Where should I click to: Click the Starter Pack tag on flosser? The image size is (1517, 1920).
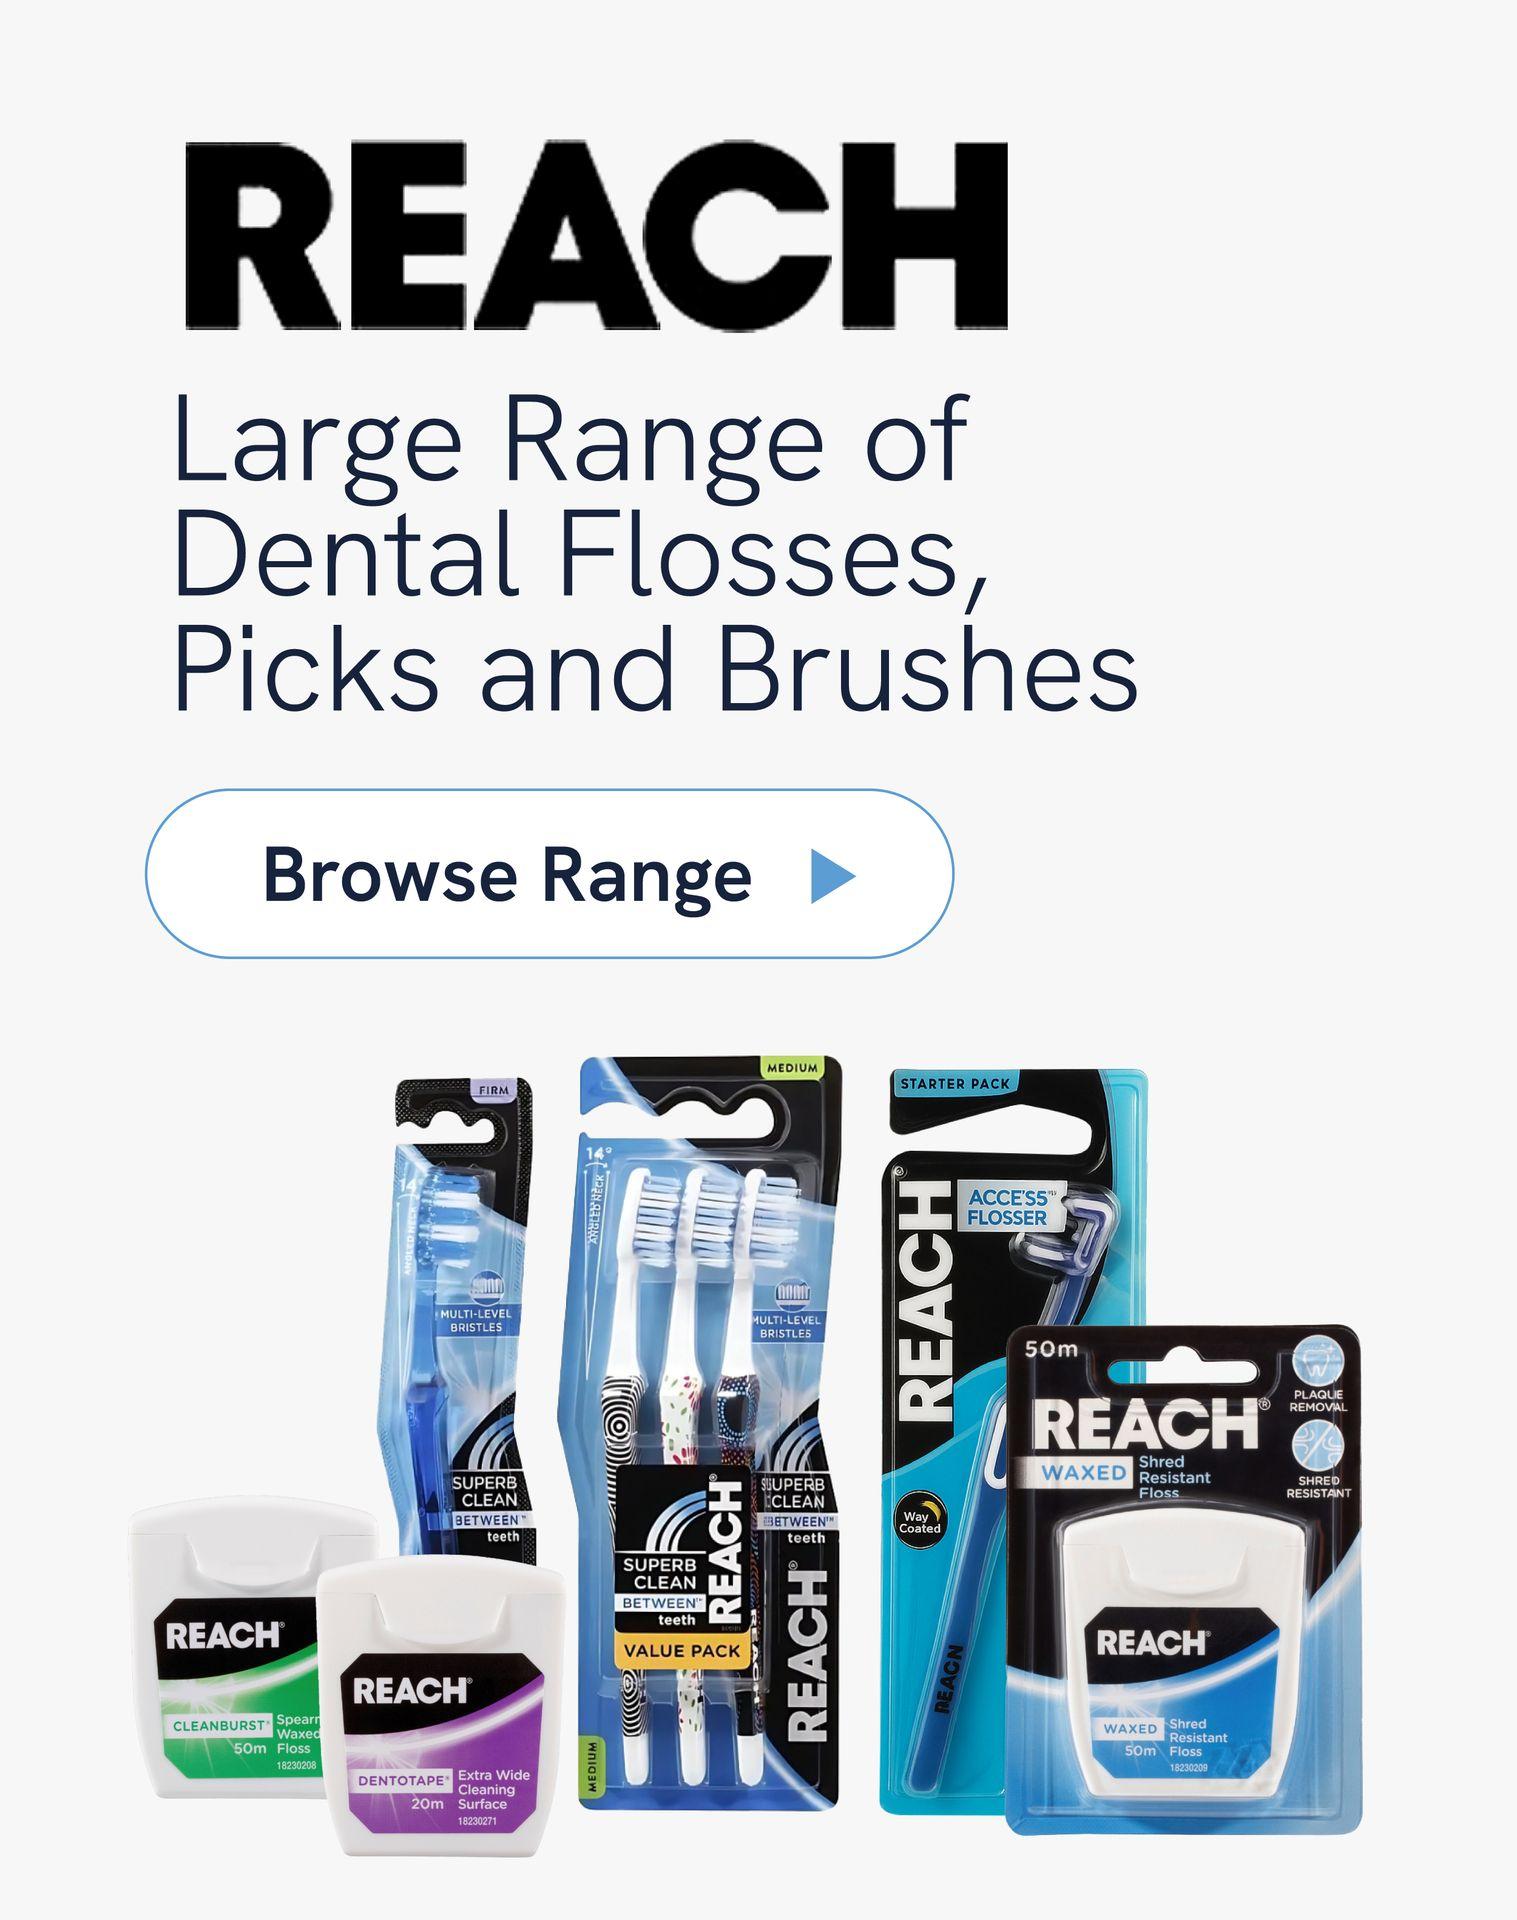pyautogui.click(x=954, y=1084)
